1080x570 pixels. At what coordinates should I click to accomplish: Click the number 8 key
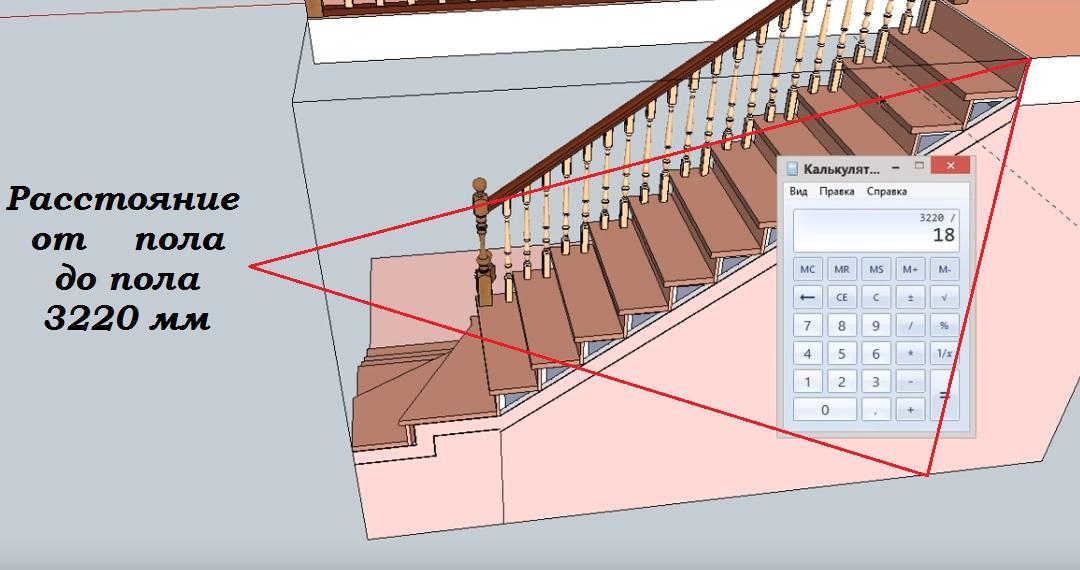(842, 325)
